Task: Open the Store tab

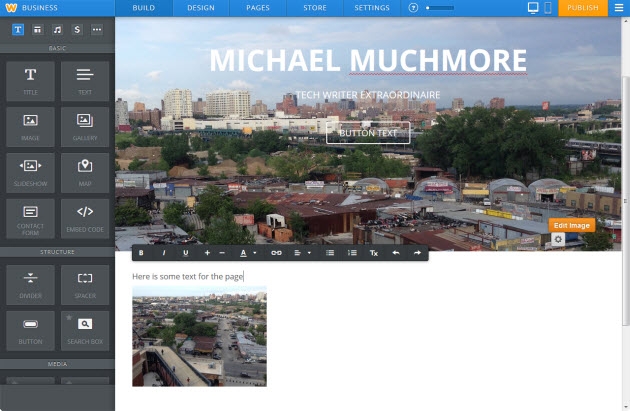Action: tap(315, 7)
